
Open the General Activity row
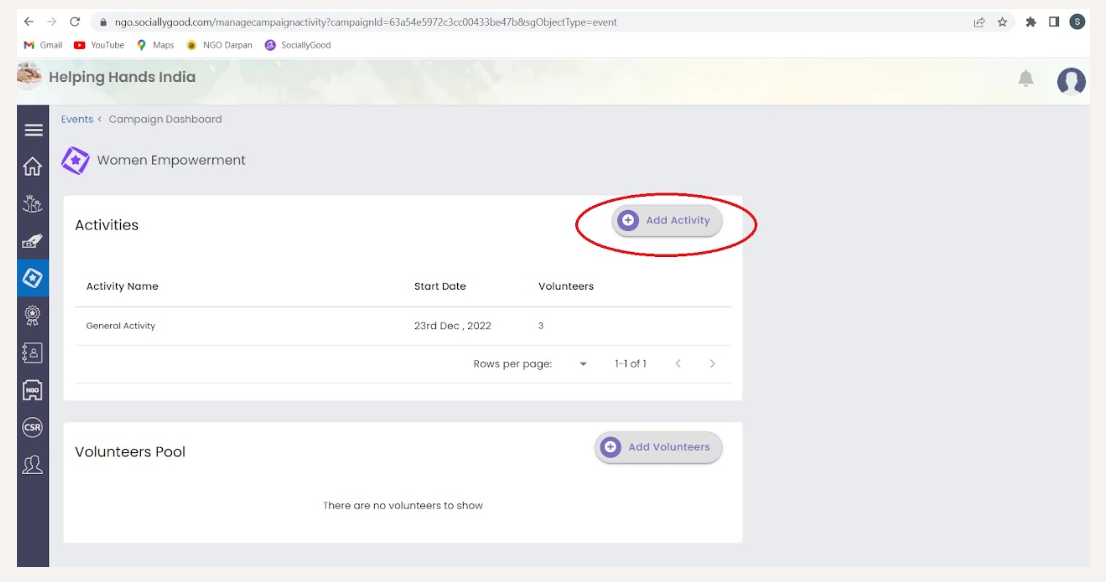[403, 326]
